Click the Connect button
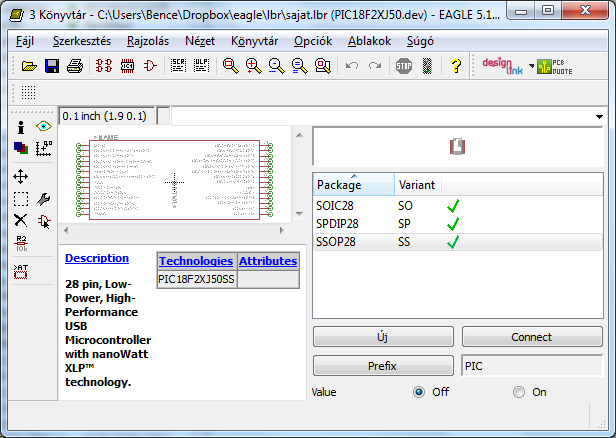The width and height of the screenshot is (616, 438). tap(532, 337)
